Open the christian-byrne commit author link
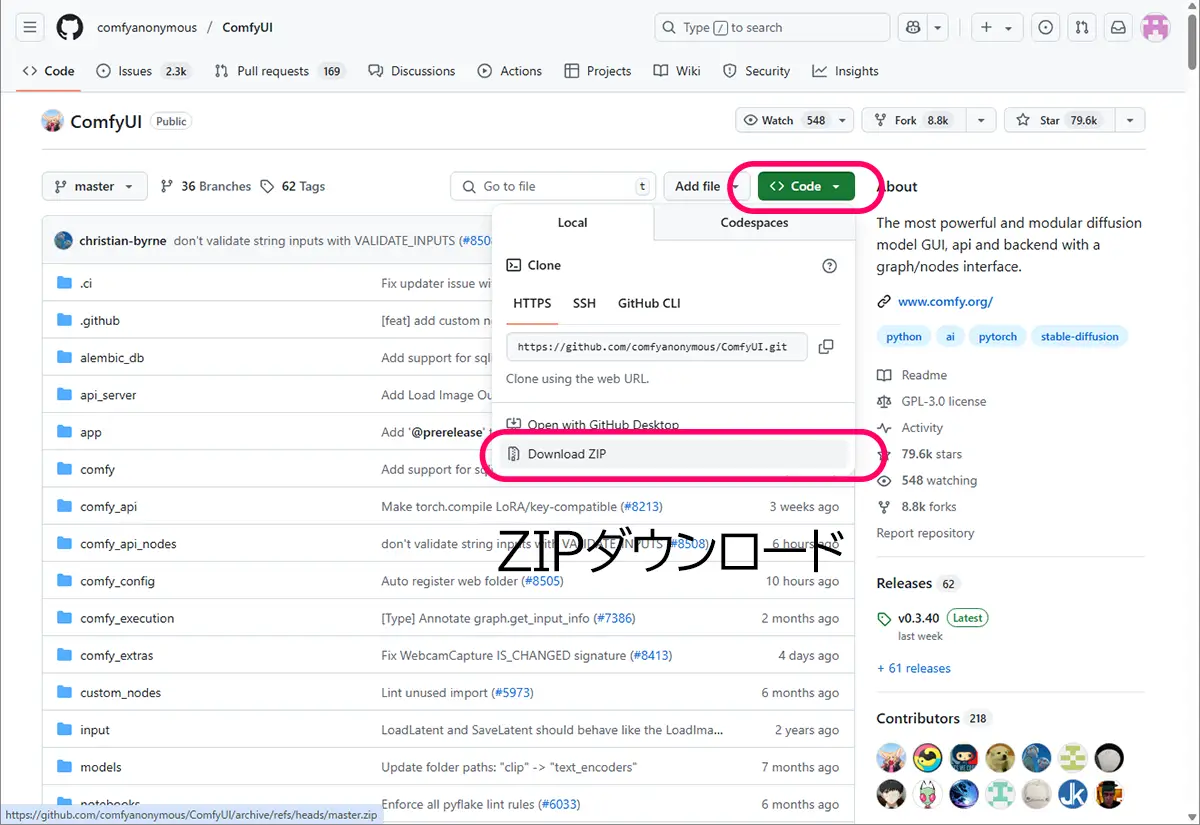Viewport: 1200px width, 825px height. [123, 240]
